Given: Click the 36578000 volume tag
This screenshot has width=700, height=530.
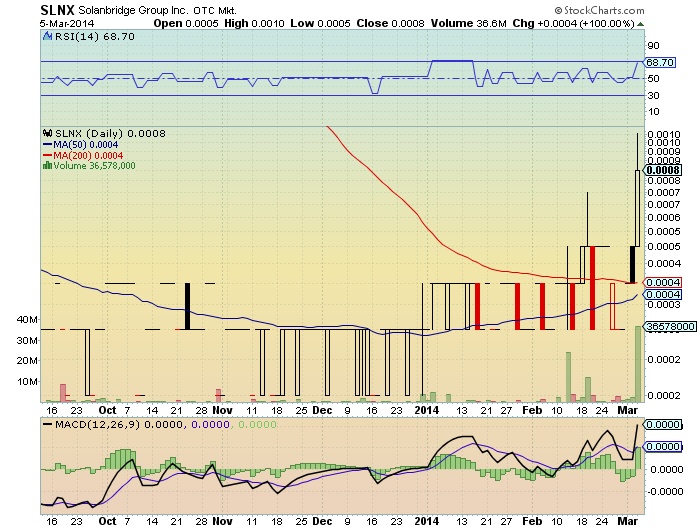Looking at the screenshot, I should click(670, 326).
